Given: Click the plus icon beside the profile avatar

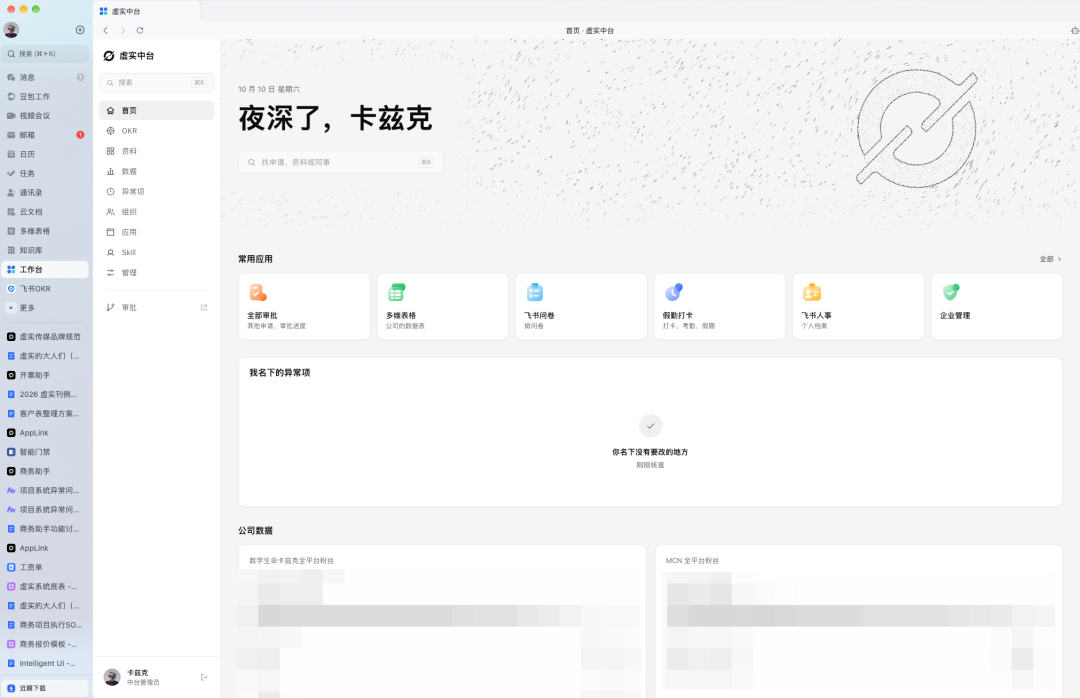Looking at the screenshot, I should click(x=80, y=30).
